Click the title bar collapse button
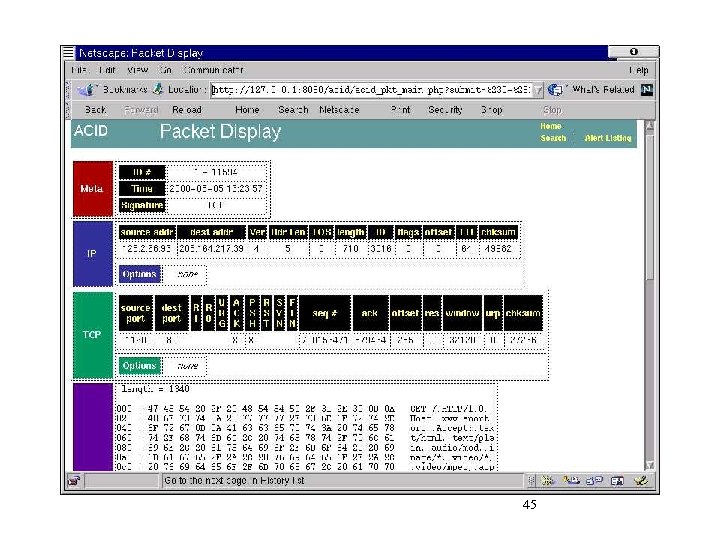 634,52
